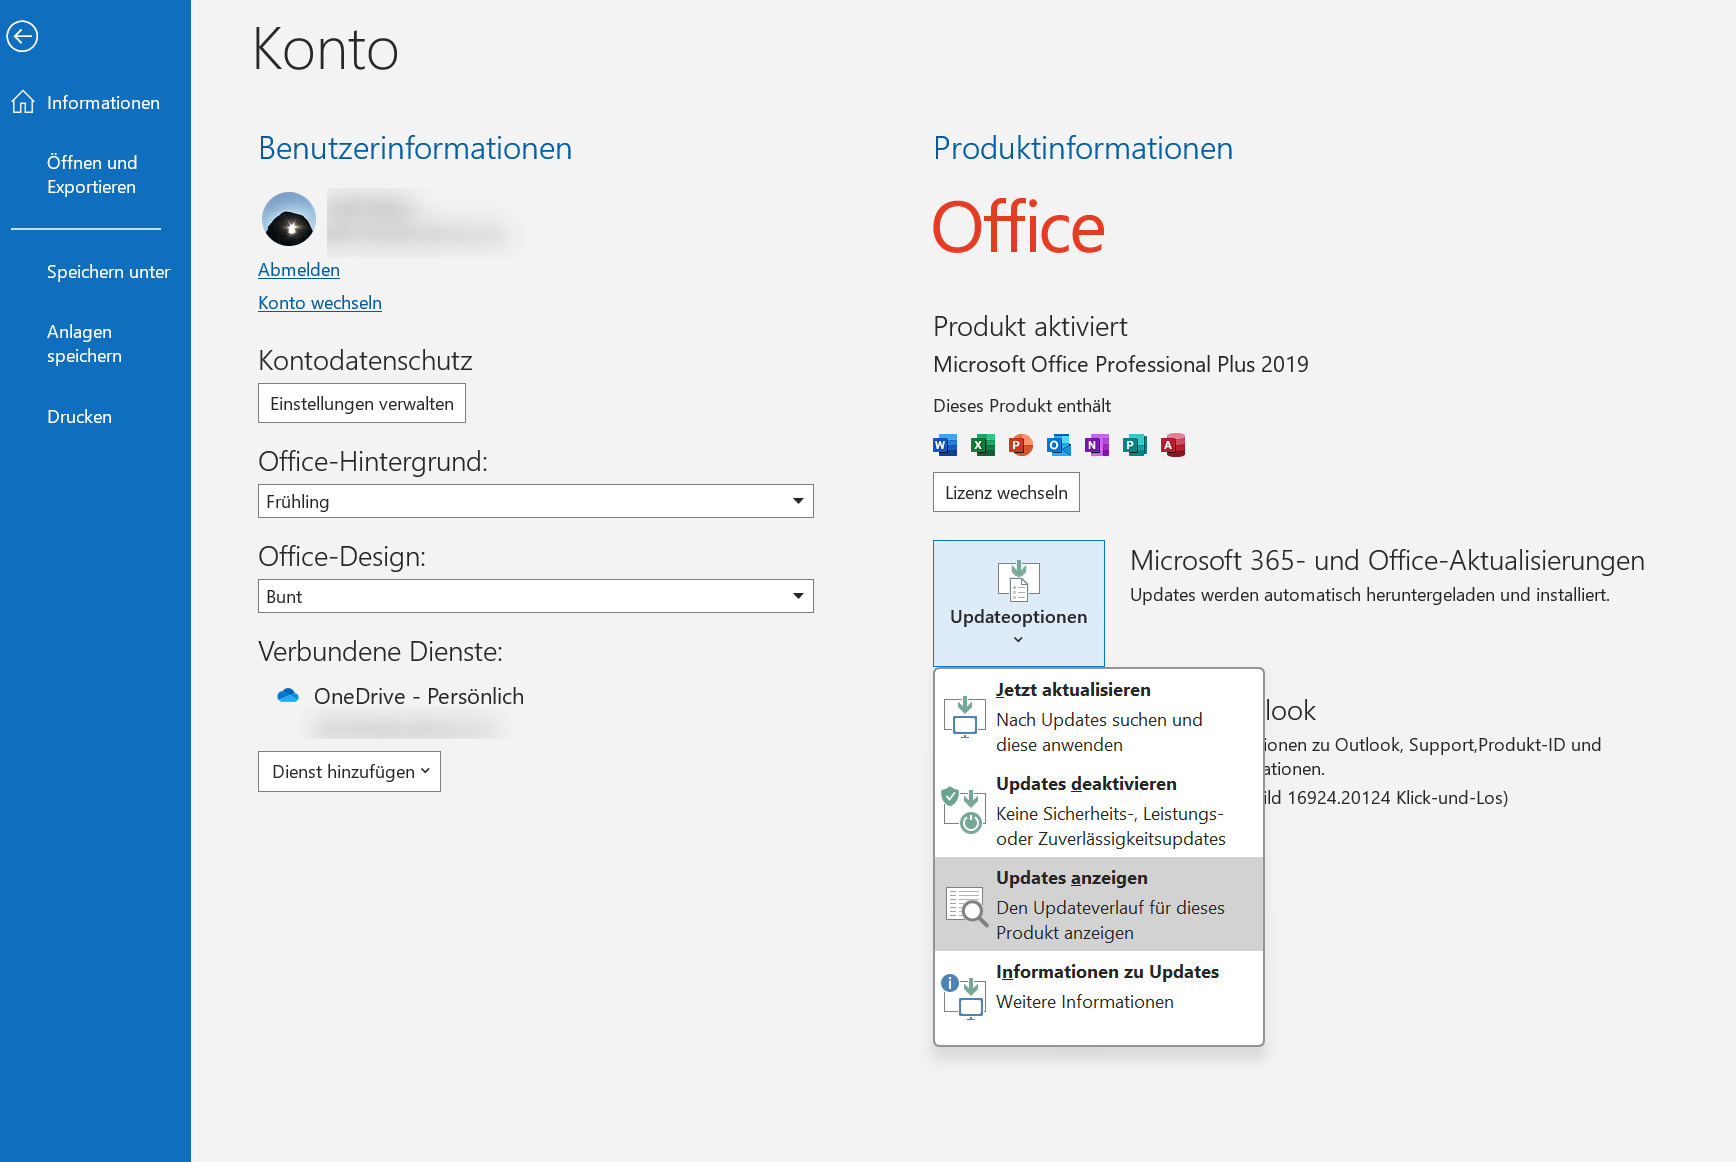The image size is (1736, 1162).
Task: Click the OneDrive cloud icon
Action: point(288,695)
